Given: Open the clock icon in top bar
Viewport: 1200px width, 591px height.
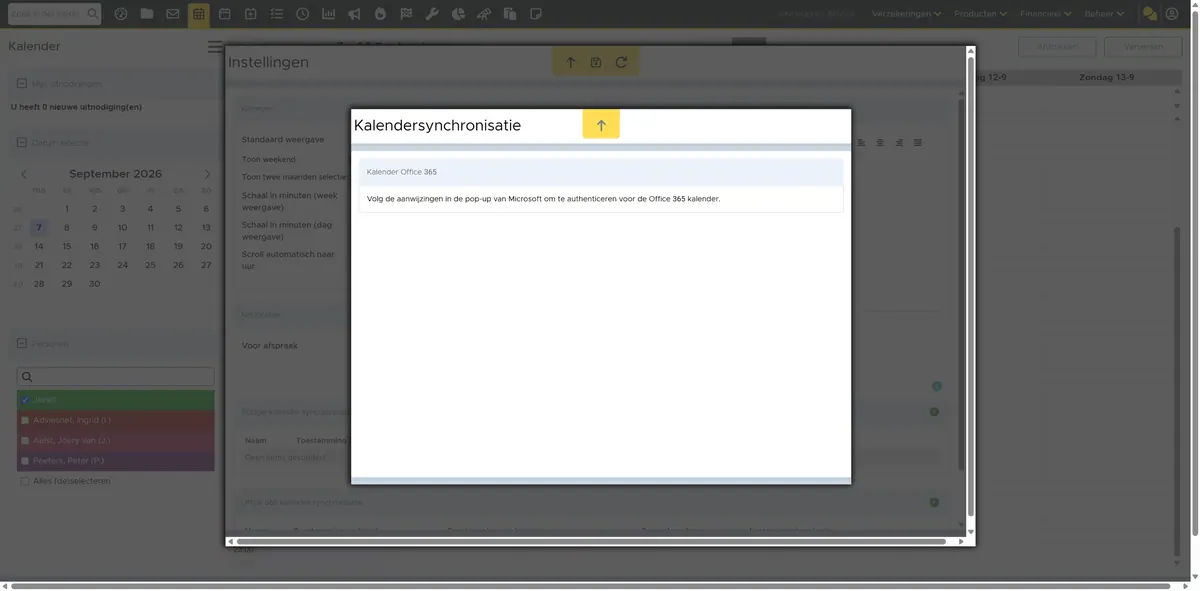Looking at the screenshot, I should coord(302,14).
